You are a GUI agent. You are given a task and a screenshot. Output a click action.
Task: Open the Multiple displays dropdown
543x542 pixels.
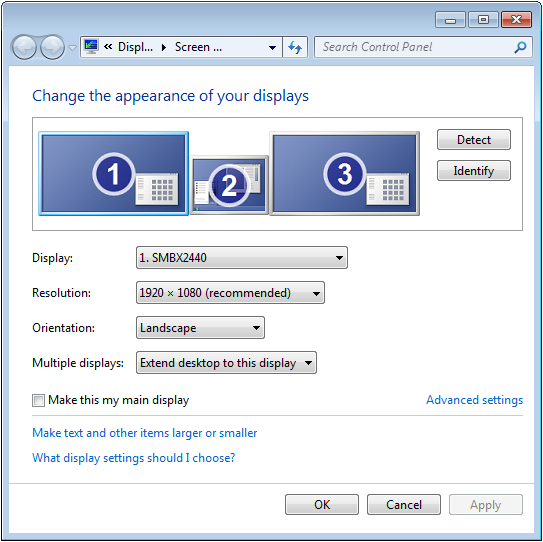226,363
